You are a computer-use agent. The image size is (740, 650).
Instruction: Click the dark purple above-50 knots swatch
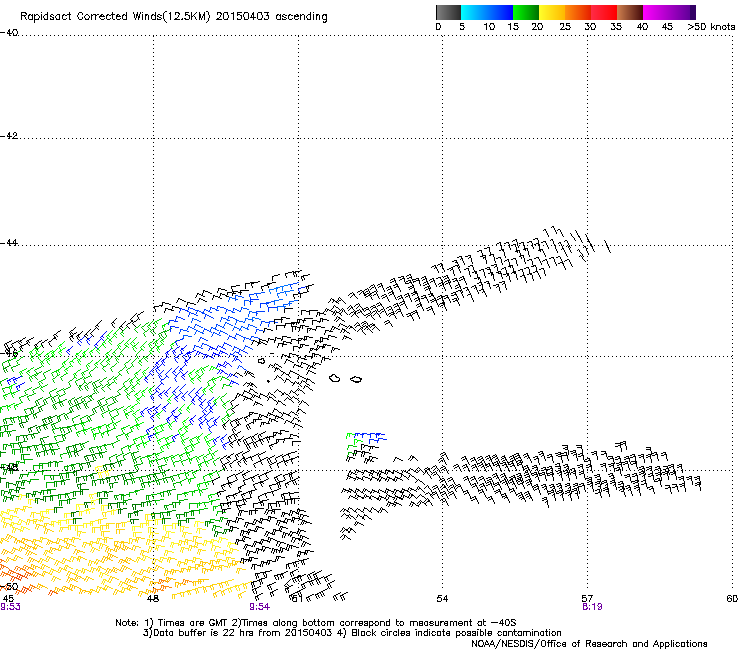click(693, 12)
